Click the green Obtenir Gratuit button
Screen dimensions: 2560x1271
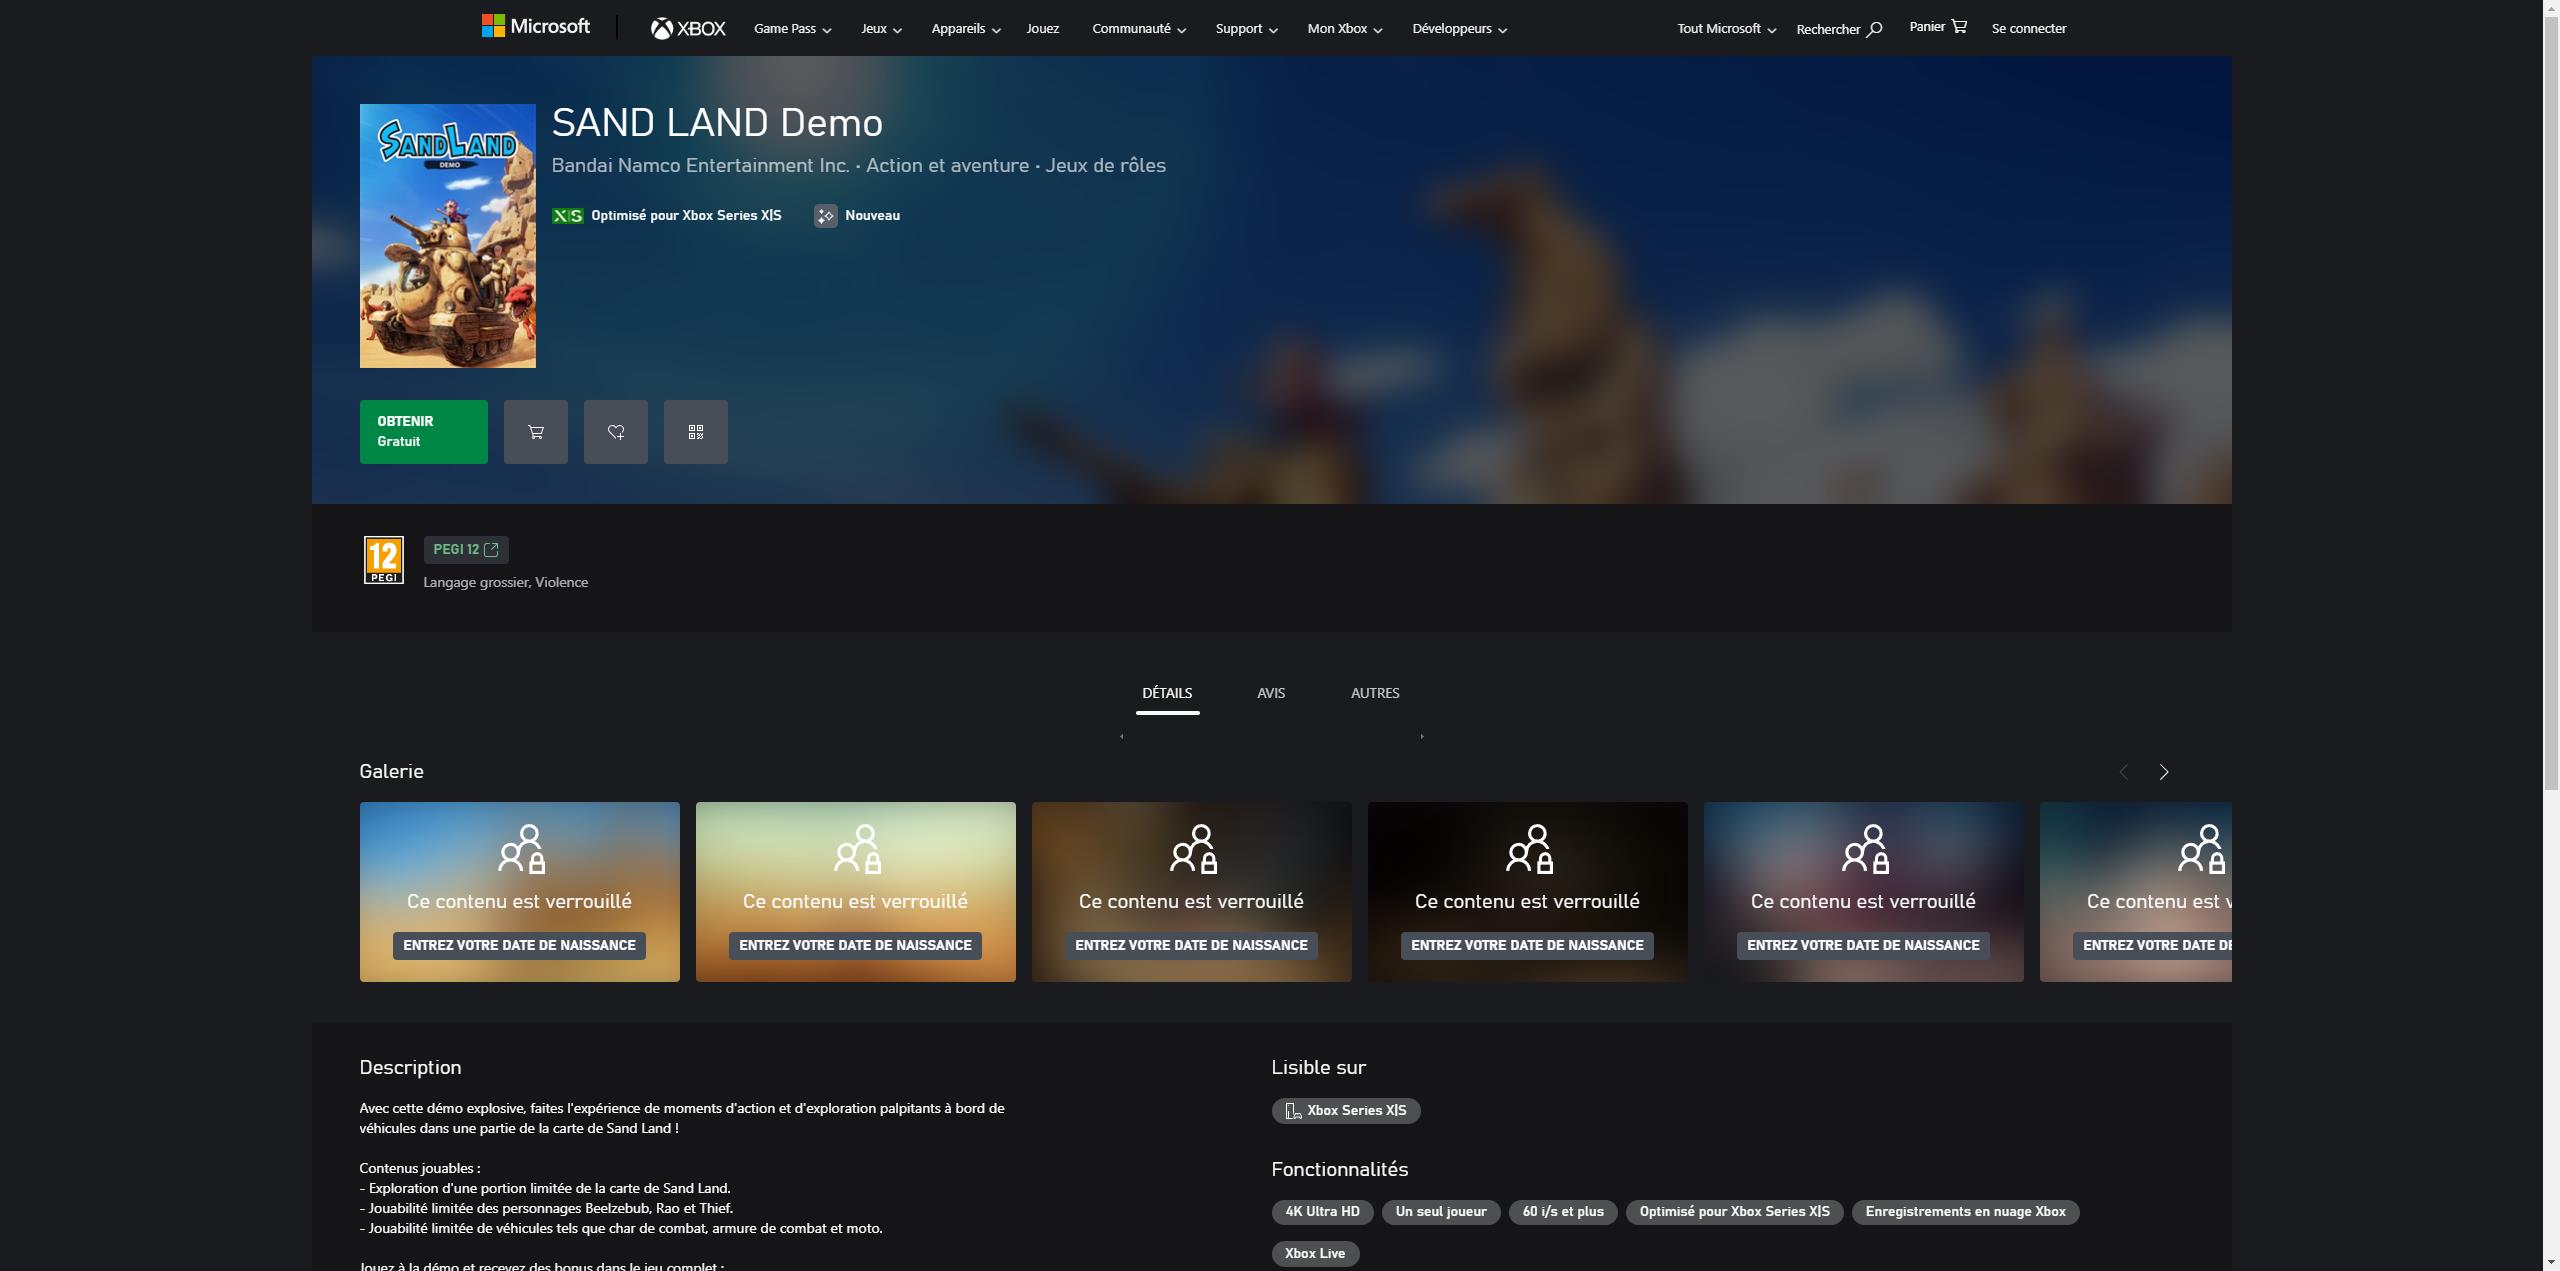423,431
